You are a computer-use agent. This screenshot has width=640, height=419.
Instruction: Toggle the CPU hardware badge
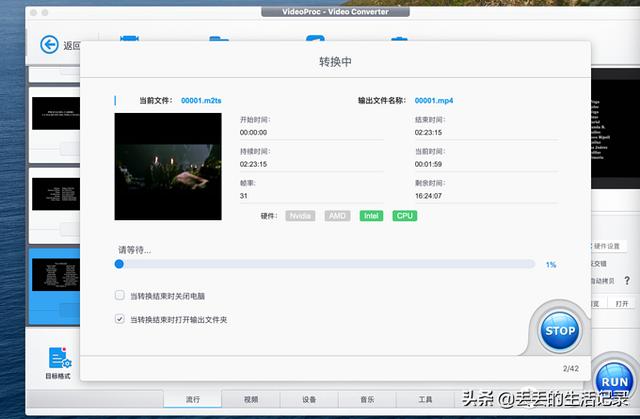[405, 216]
